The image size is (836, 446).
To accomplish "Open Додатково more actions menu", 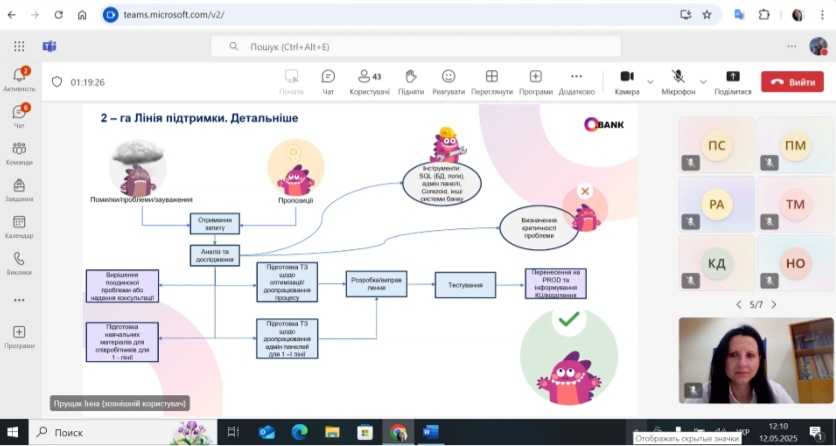I will [576, 81].
